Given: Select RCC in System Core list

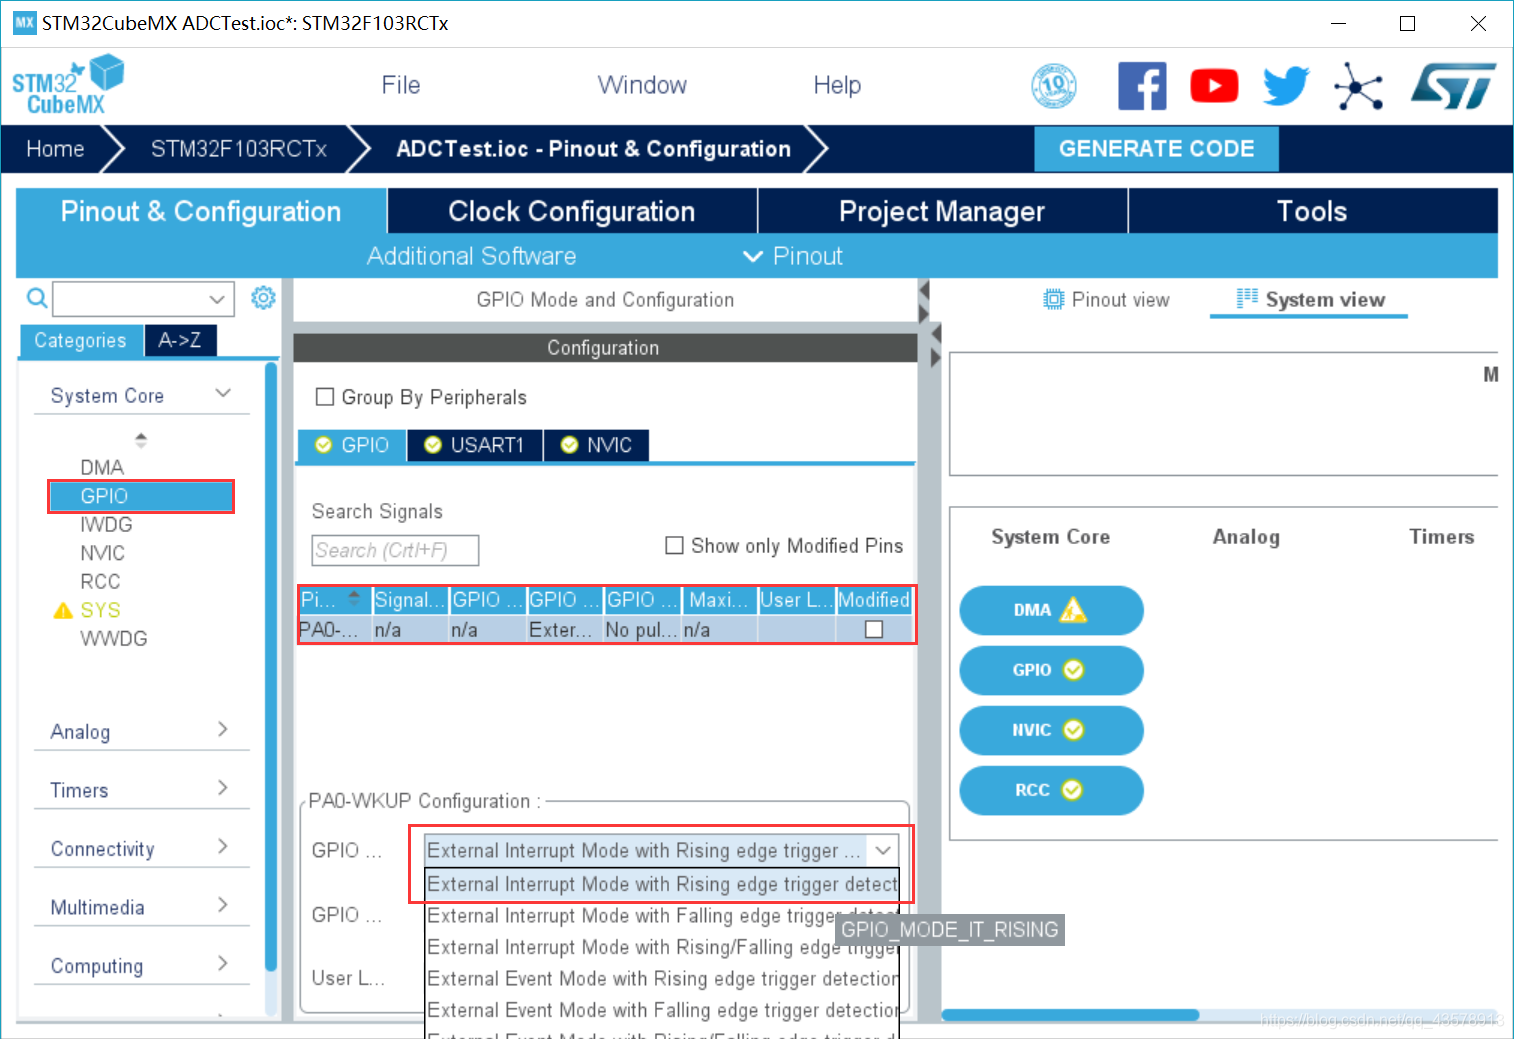Looking at the screenshot, I should pyautogui.click(x=100, y=581).
